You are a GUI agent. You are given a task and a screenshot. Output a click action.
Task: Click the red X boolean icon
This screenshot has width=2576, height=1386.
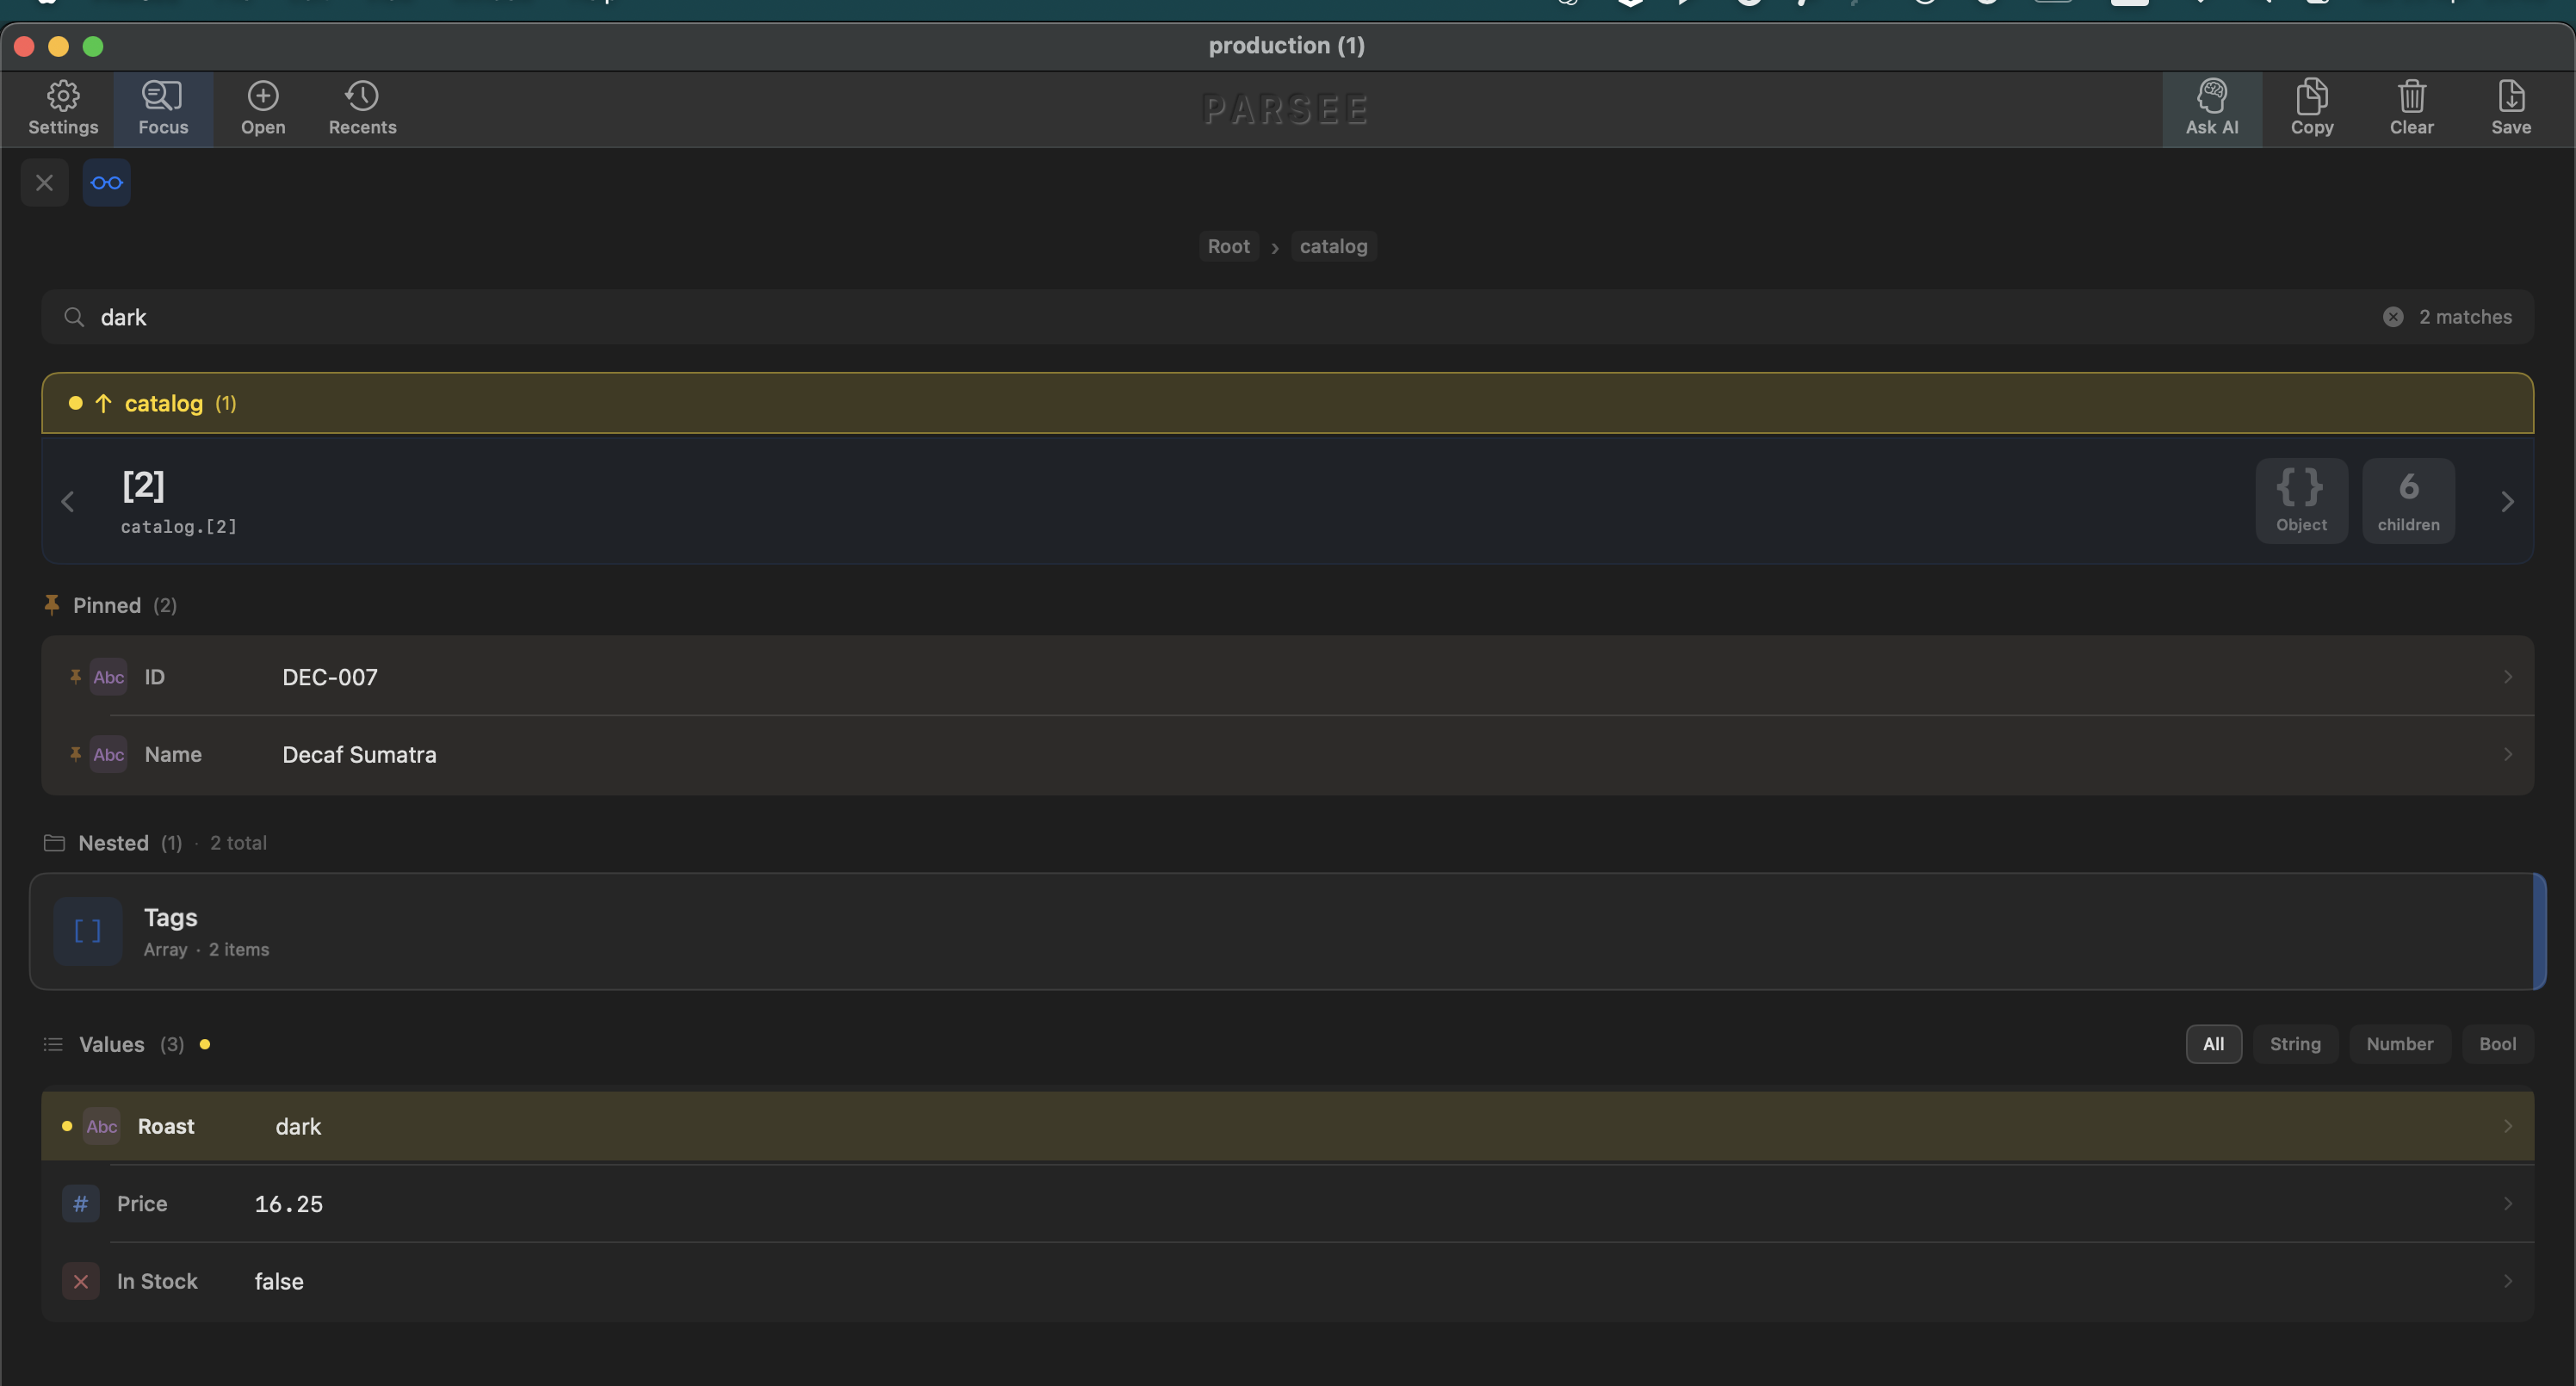(80, 1281)
